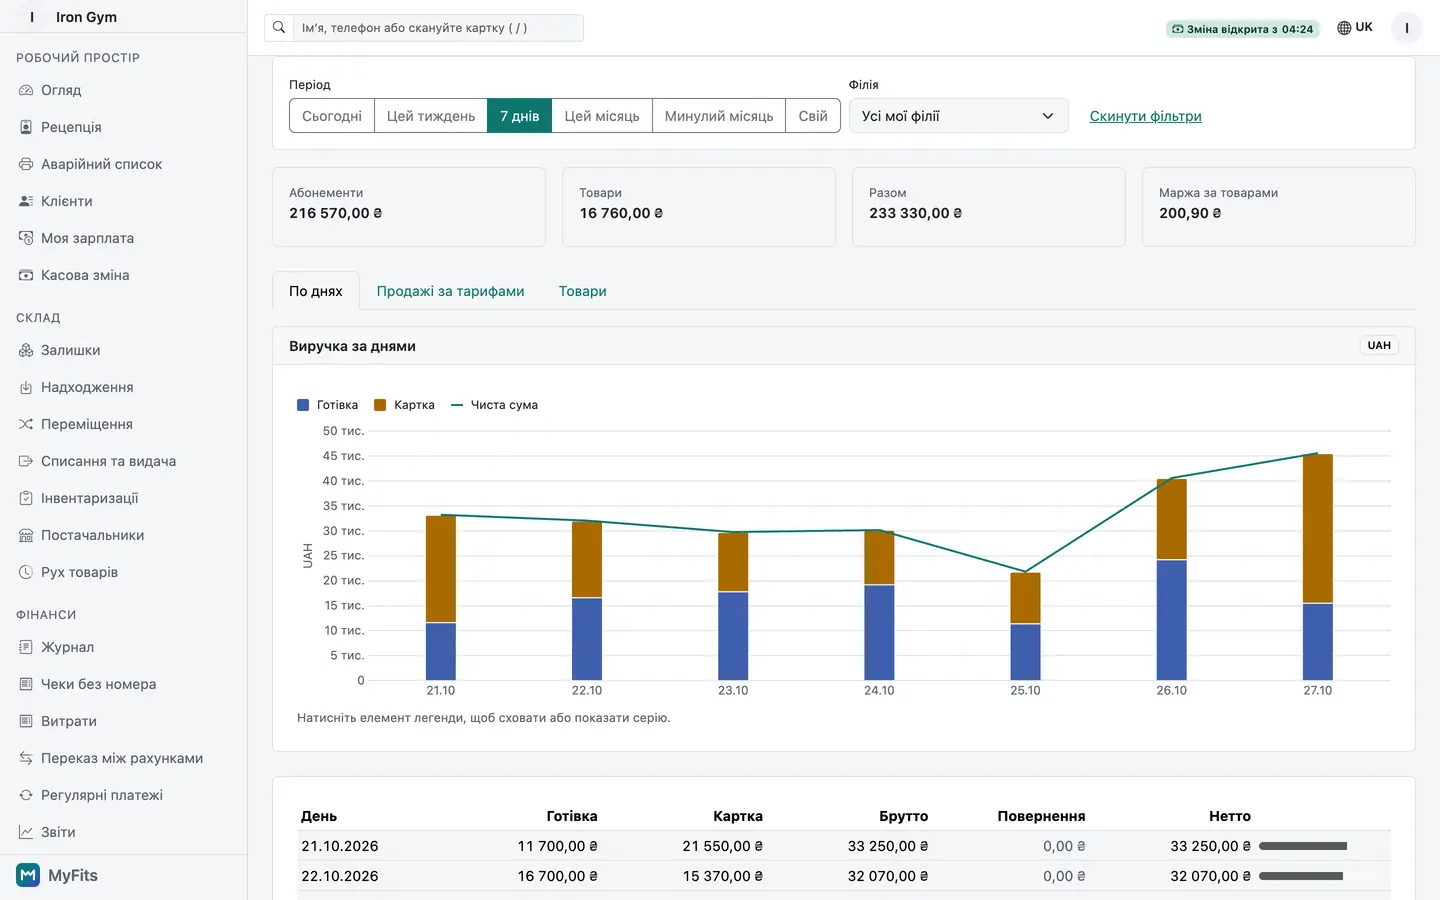
Task: Switch to the По днях tab
Action: pyautogui.click(x=316, y=291)
